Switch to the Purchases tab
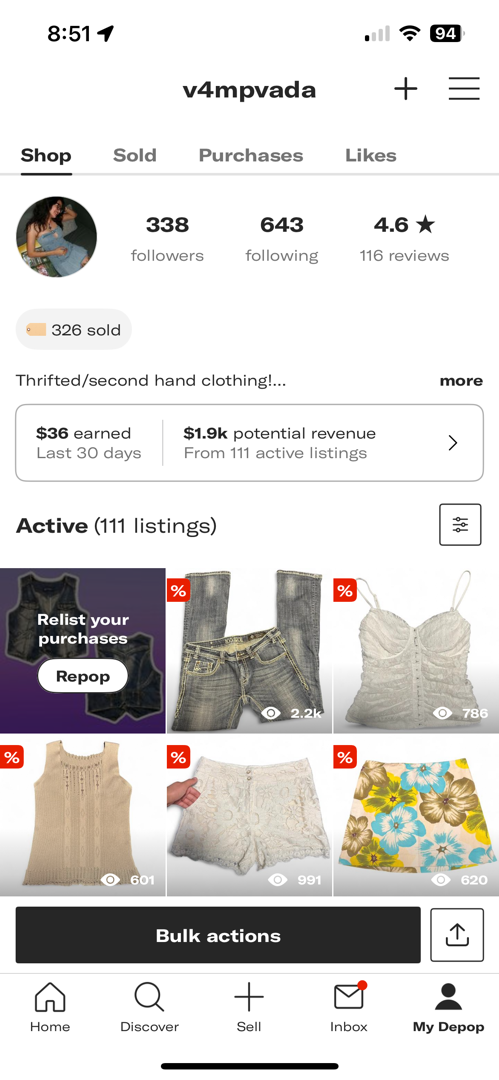Image resolution: width=499 pixels, height=1080 pixels. click(x=251, y=155)
